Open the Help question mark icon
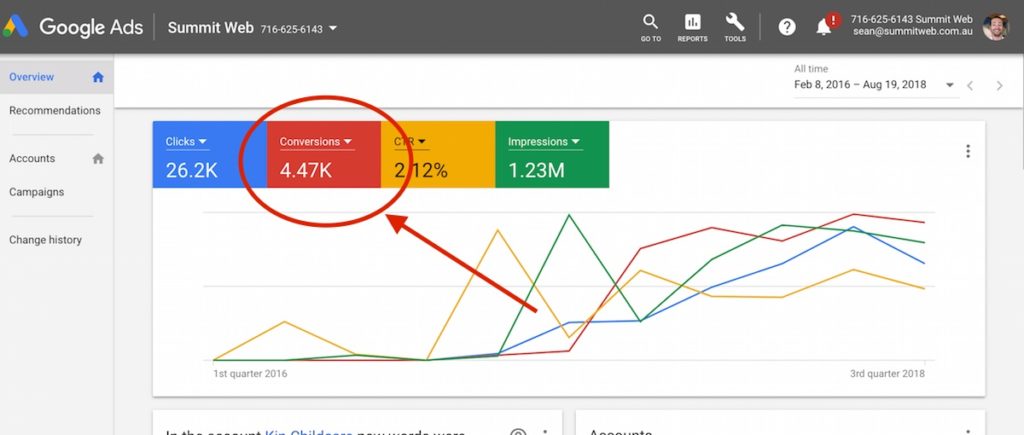 point(787,27)
